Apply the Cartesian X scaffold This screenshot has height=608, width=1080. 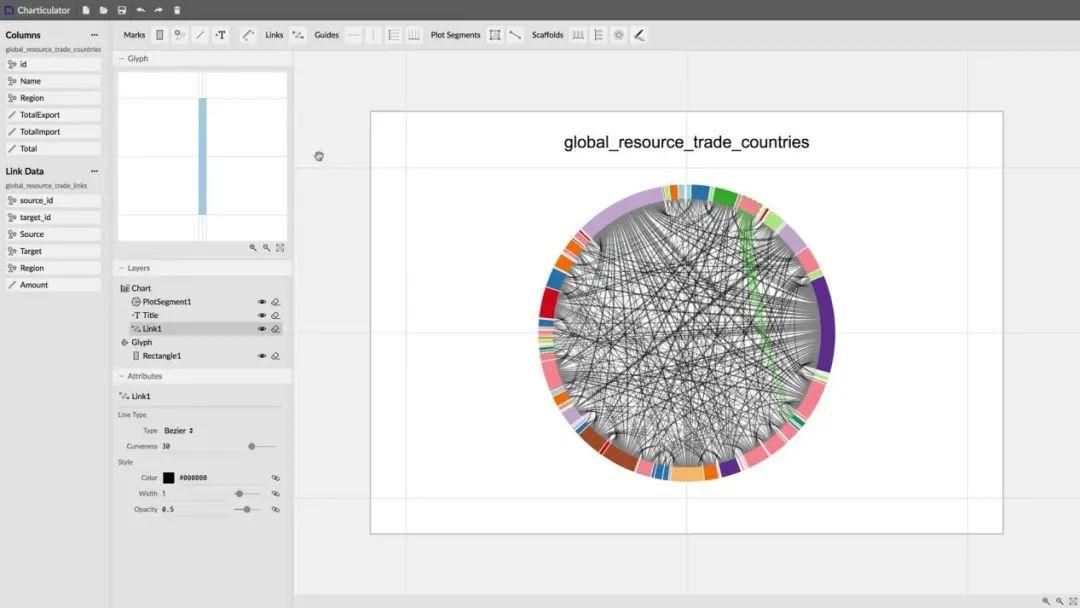[x=579, y=35]
